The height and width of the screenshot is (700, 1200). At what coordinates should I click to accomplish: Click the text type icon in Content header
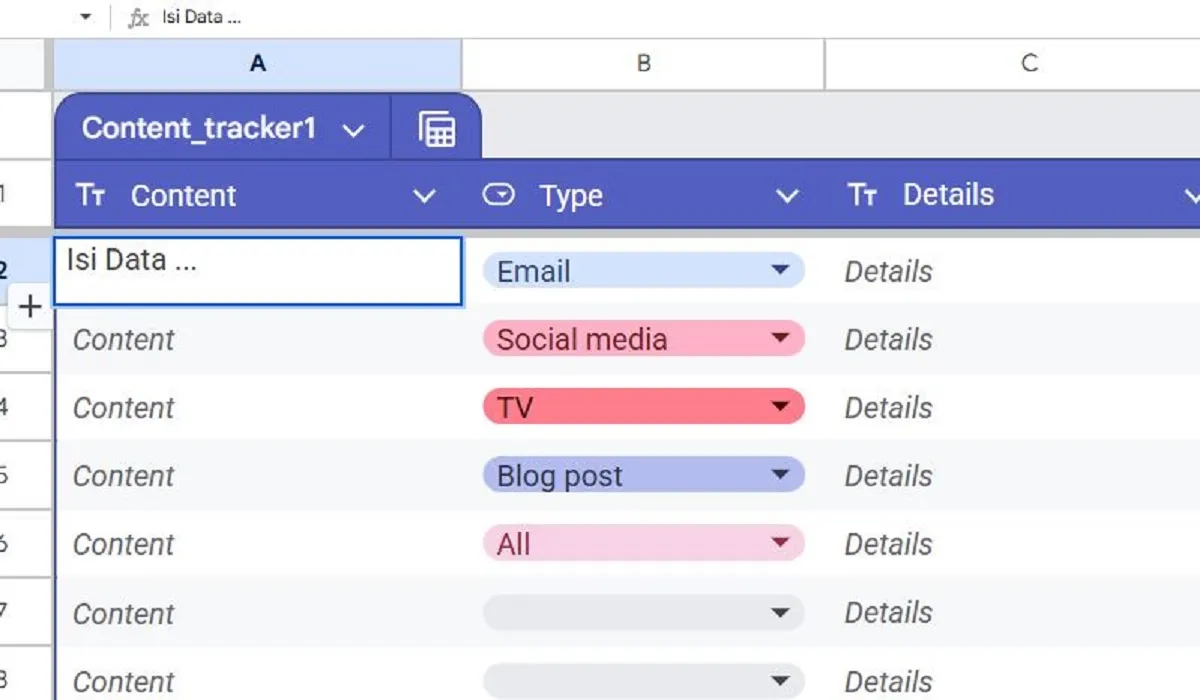[91, 195]
